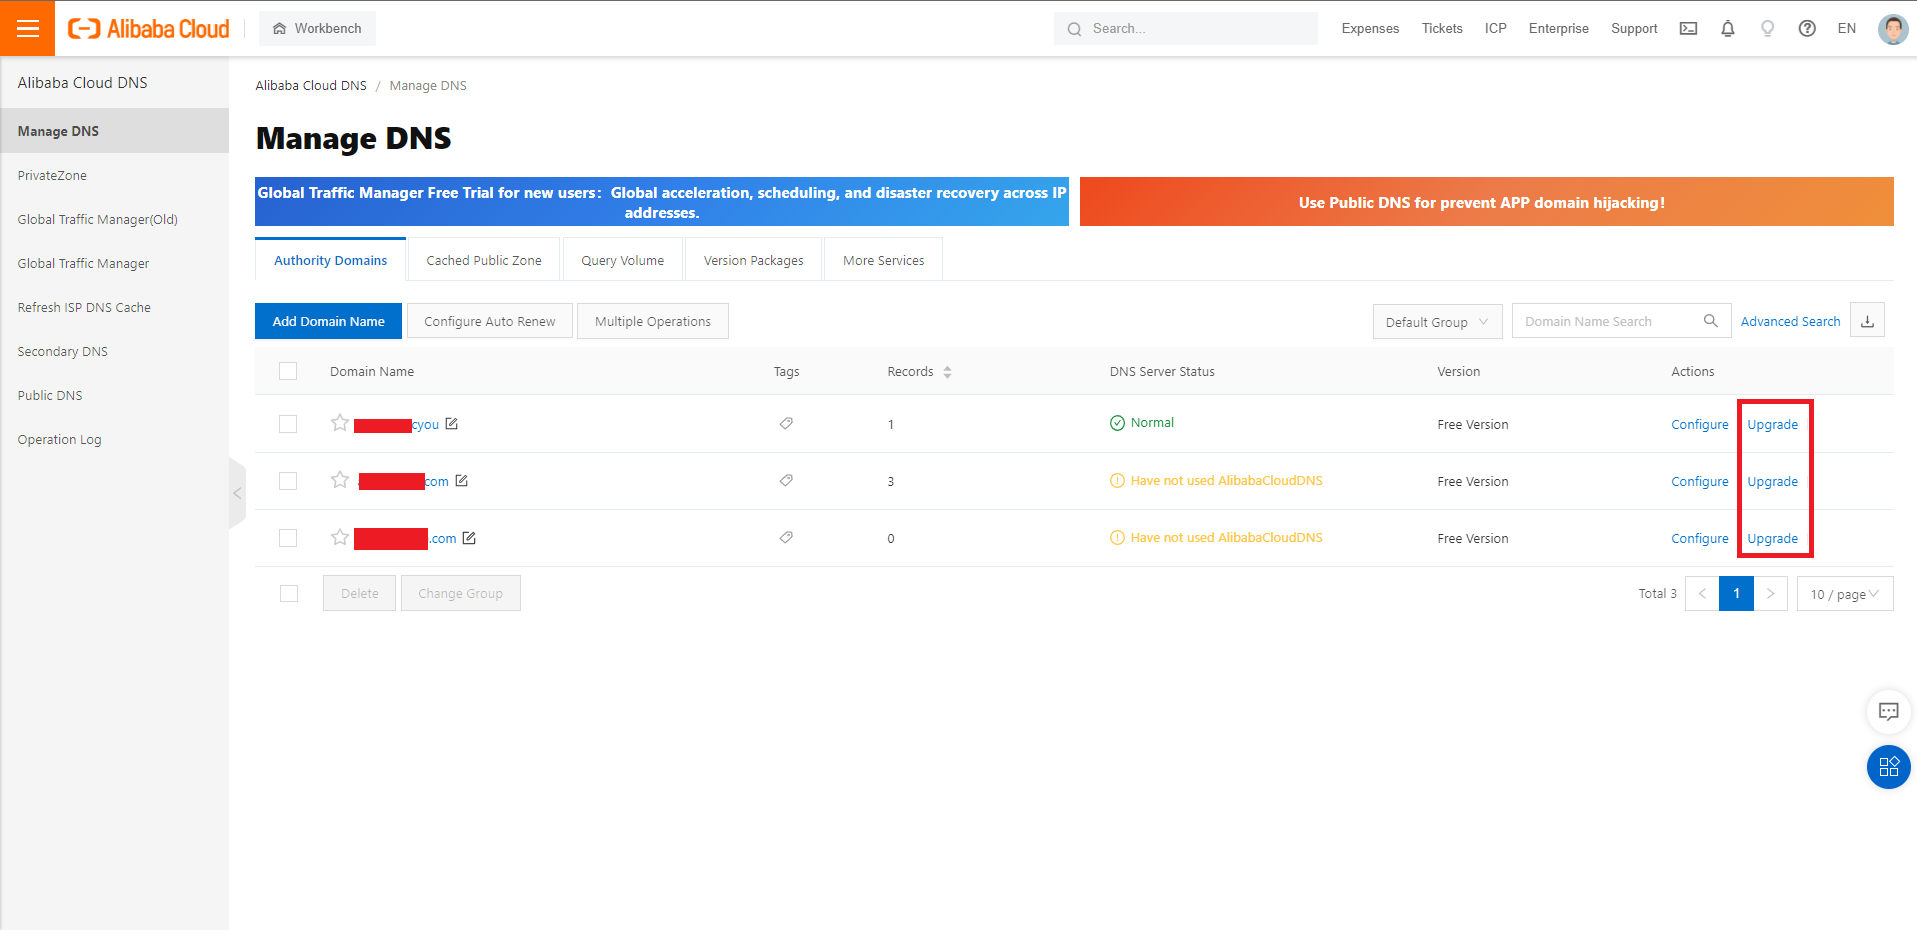Upgrade the cyou domain
This screenshot has width=1917, height=930.
[1772, 424]
